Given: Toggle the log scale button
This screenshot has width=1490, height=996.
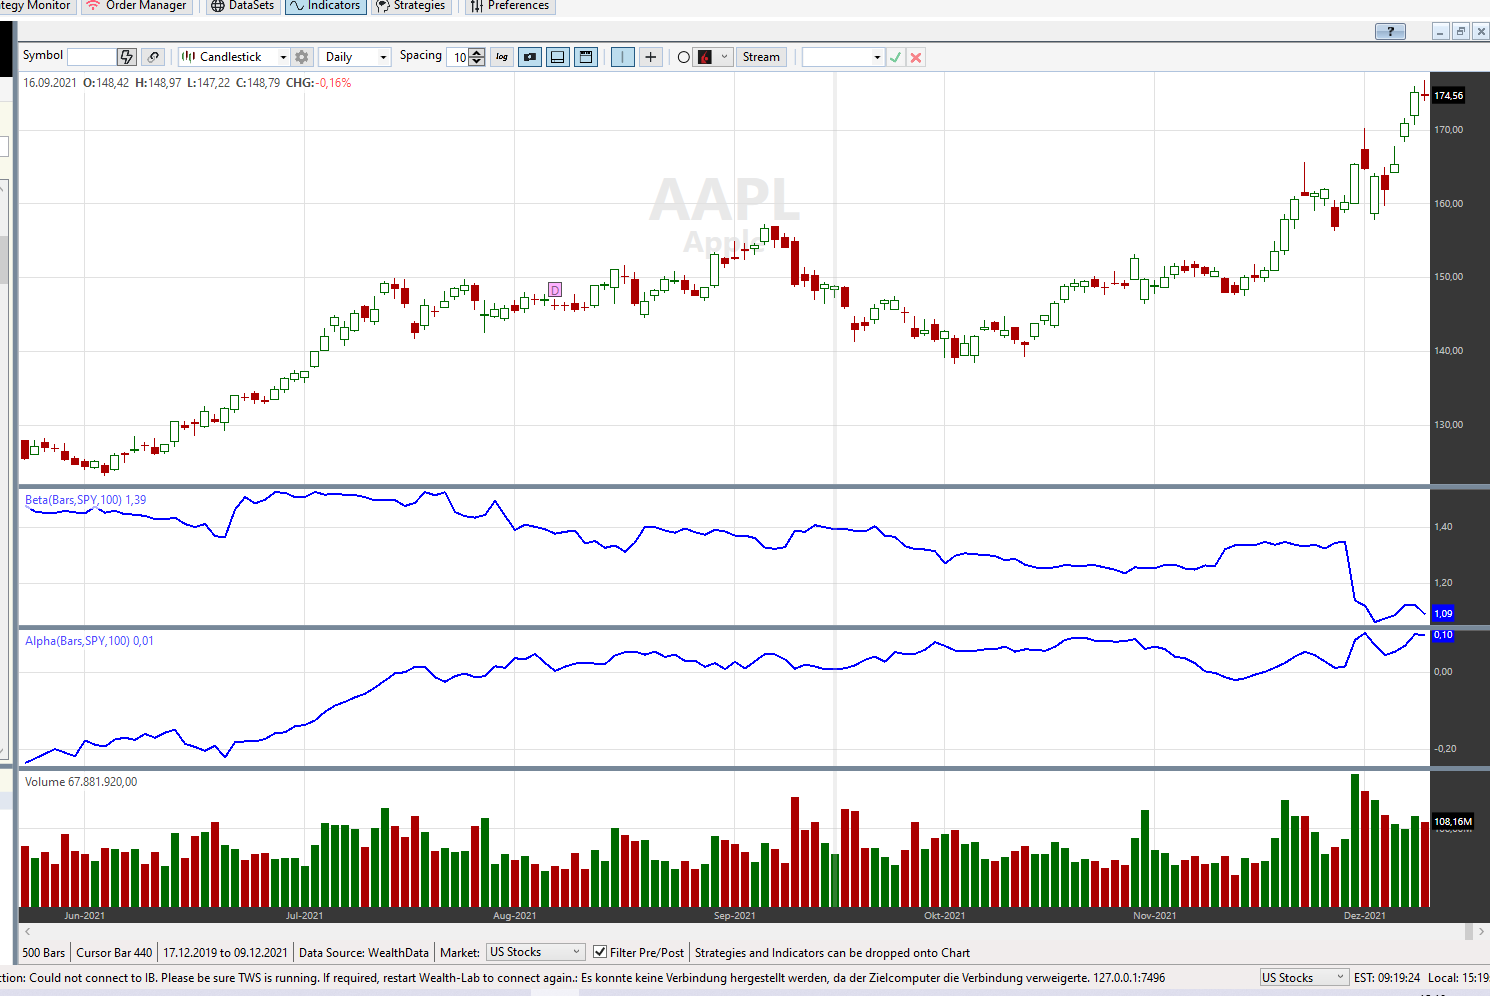Looking at the screenshot, I should click(x=502, y=57).
